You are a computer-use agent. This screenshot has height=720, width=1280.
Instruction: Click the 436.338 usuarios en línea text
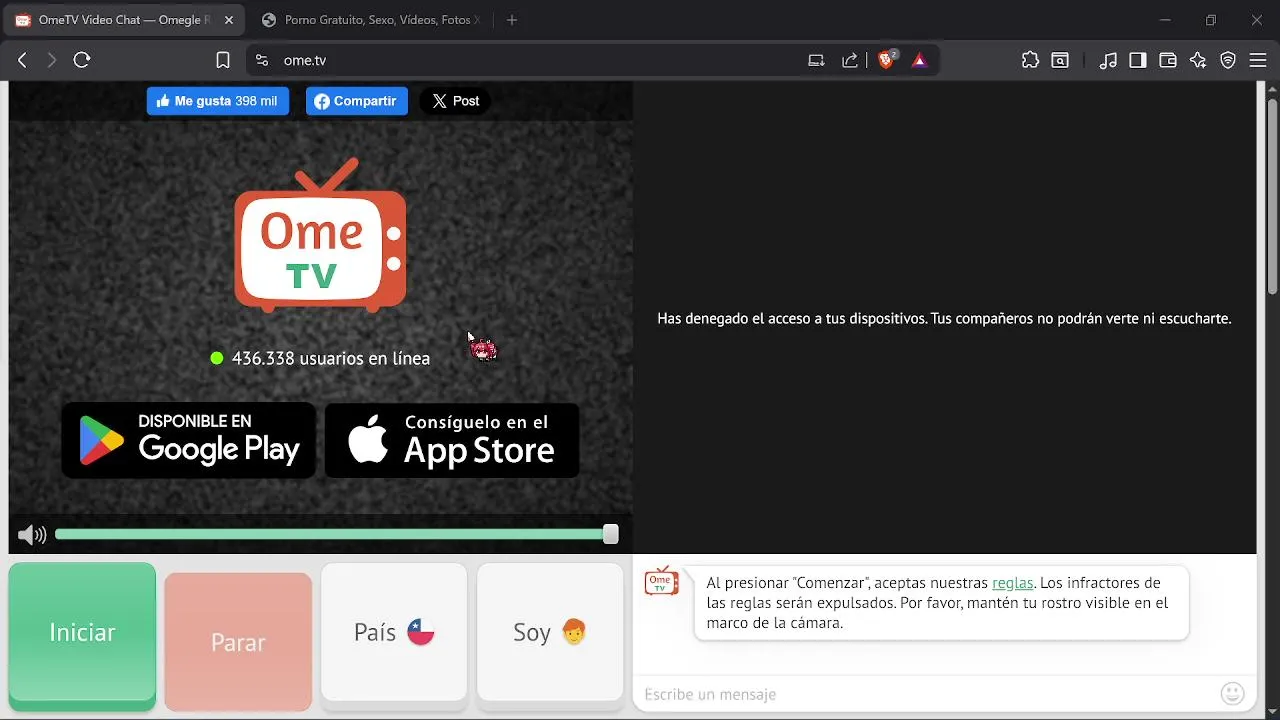coord(331,358)
